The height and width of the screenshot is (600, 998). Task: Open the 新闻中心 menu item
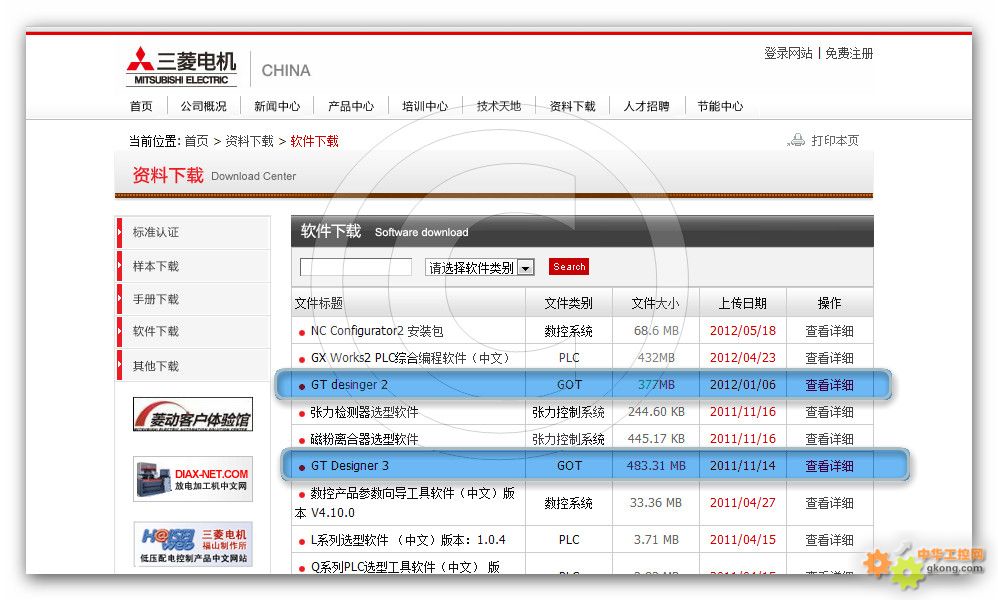point(278,106)
